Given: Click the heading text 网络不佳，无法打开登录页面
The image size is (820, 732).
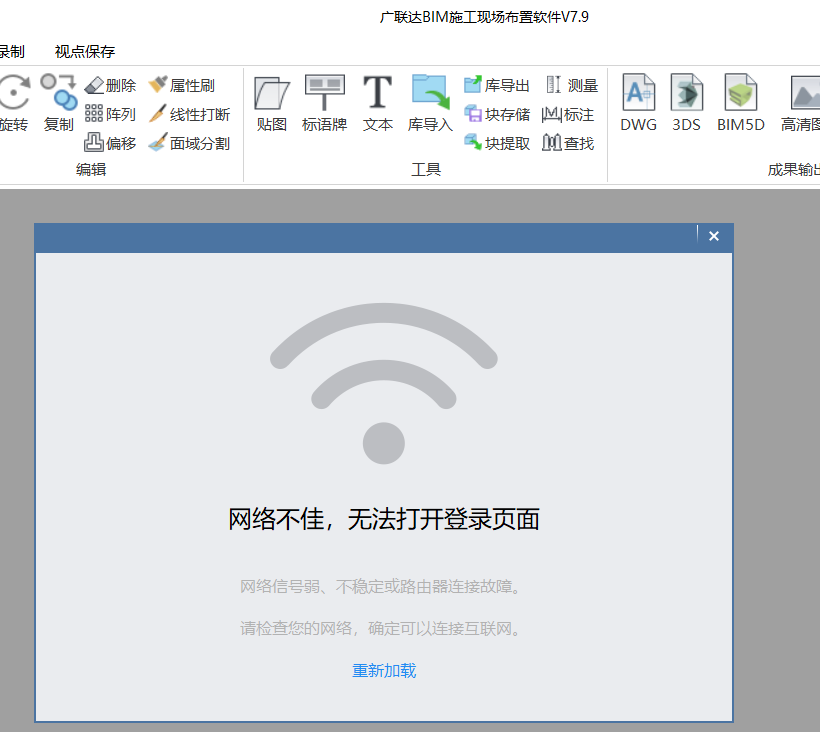Looking at the screenshot, I should pos(384,519).
